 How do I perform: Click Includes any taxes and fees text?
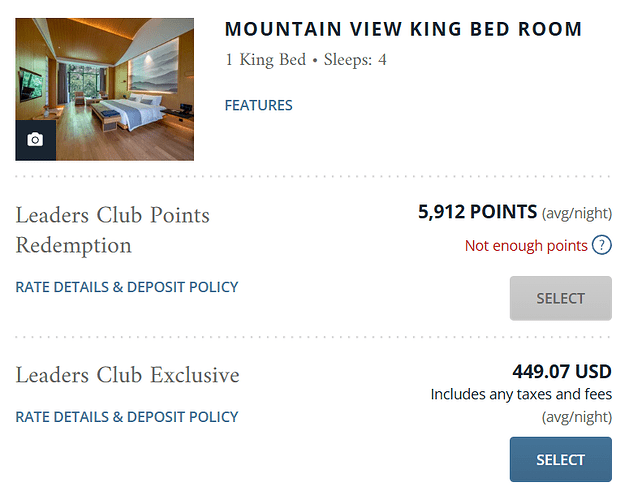(x=521, y=394)
